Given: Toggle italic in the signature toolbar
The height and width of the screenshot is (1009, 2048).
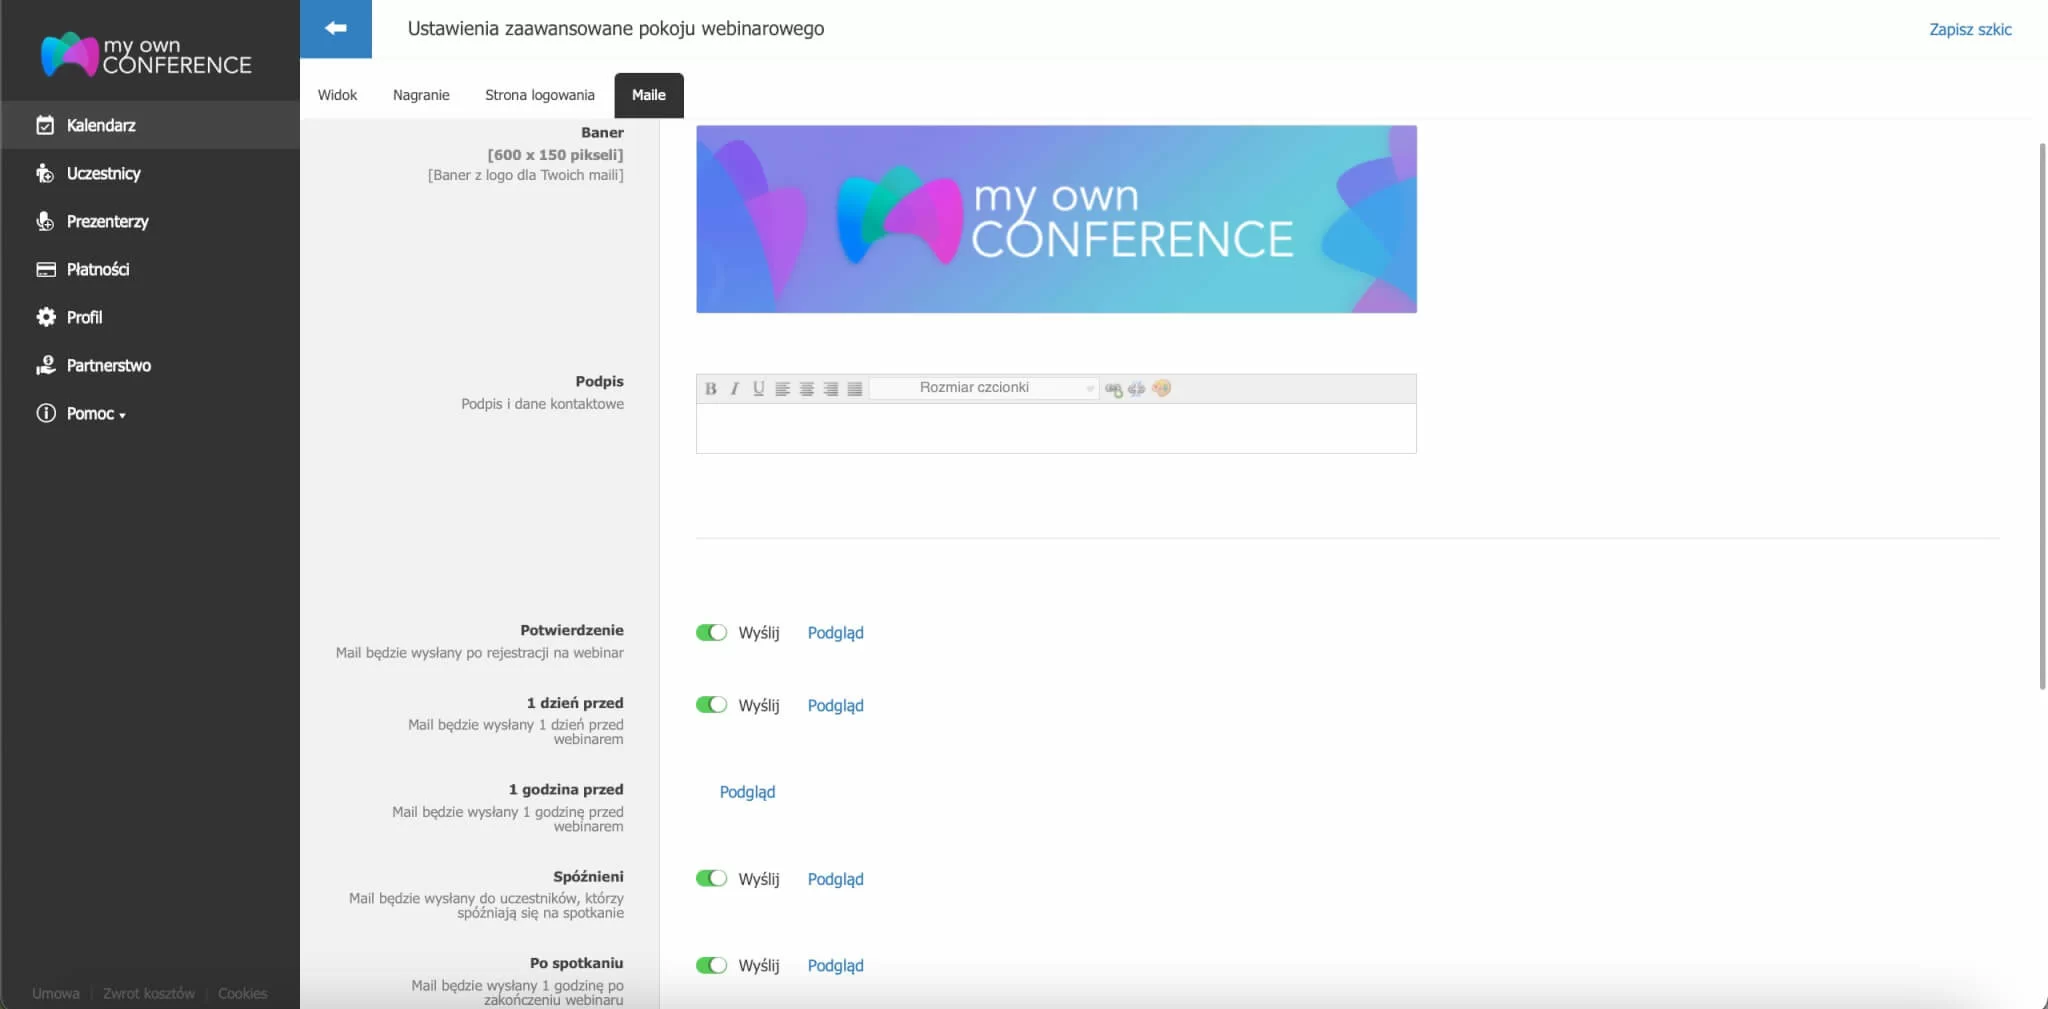Looking at the screenshot, I should 734,389.
